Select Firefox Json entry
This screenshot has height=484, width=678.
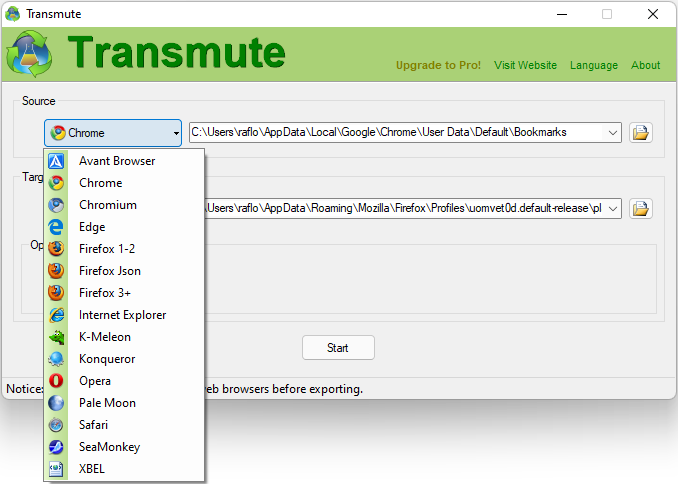point(125,271)
